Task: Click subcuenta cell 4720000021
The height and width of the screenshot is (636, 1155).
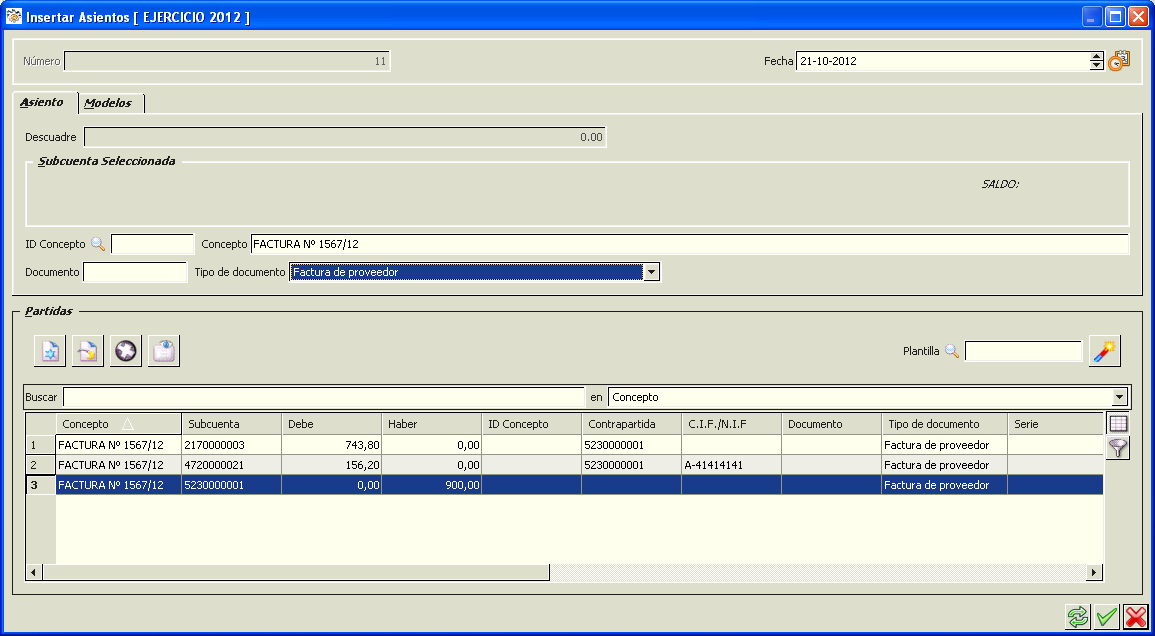Action: pyautogui.click(x=231, y=465)
